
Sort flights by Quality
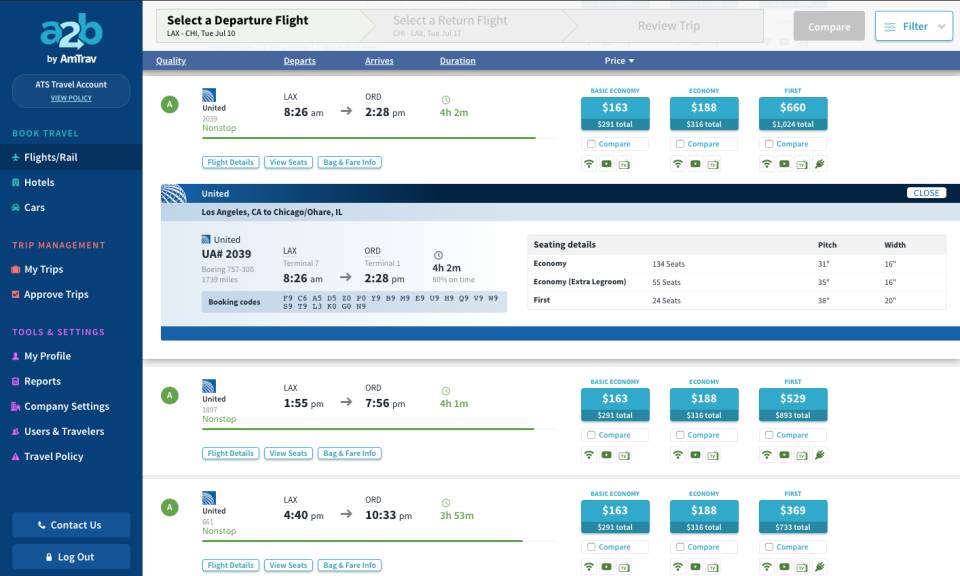point(171,61)
